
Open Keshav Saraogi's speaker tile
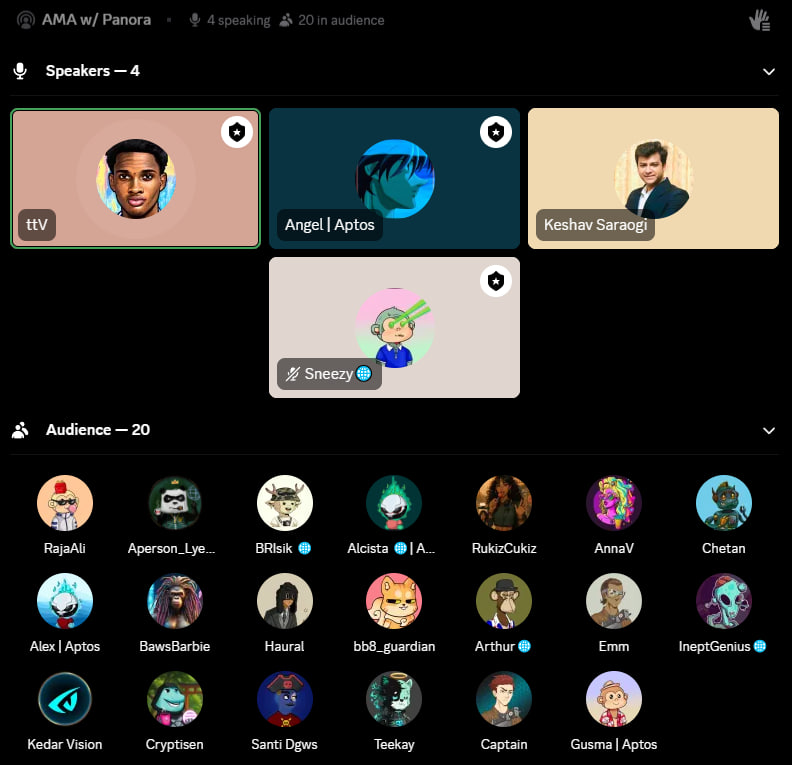click(653, 178)
